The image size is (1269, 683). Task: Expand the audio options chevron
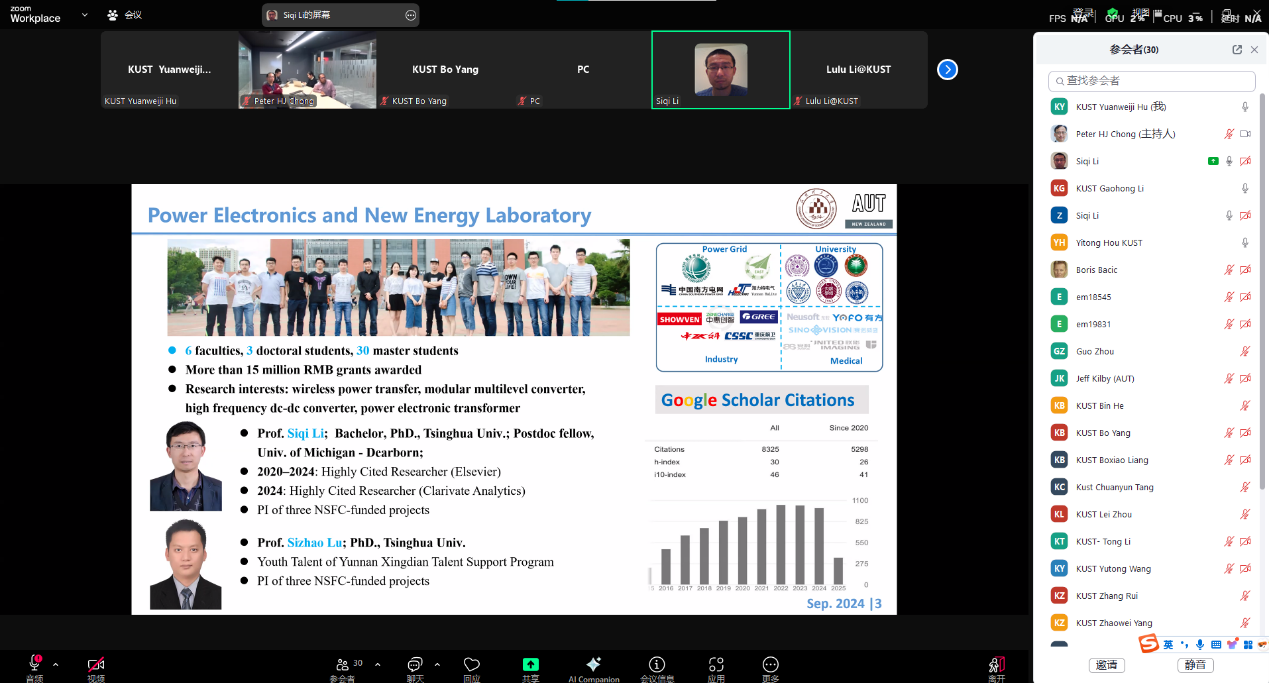[x=55, y=664]
